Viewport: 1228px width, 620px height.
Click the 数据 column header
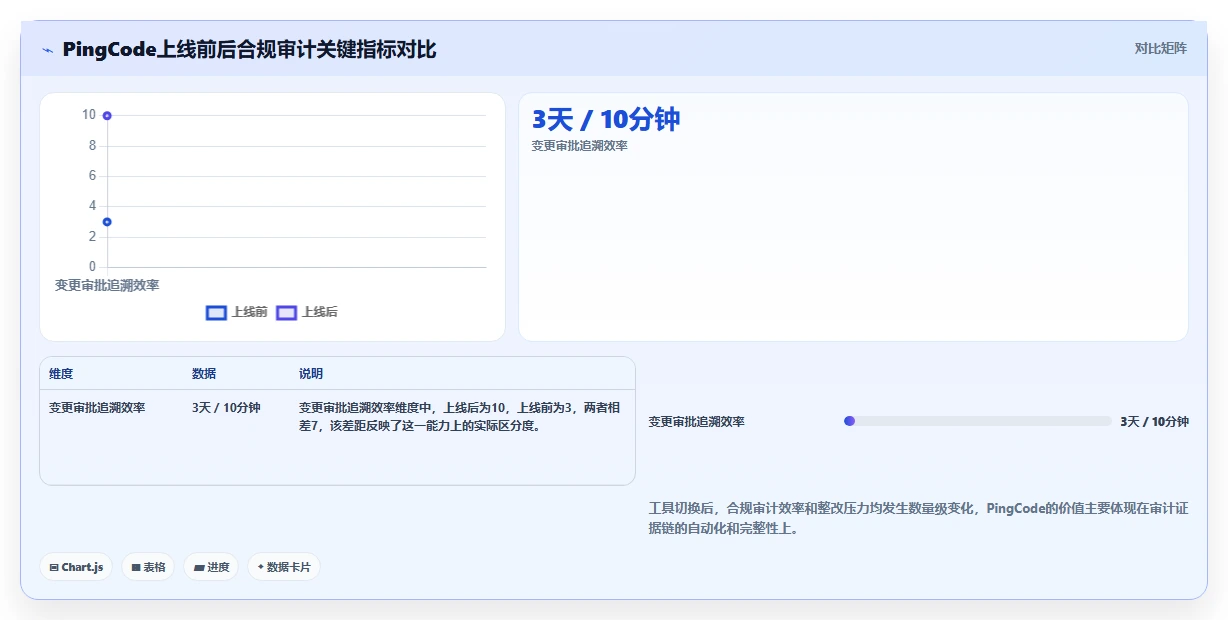pos(204,374)
